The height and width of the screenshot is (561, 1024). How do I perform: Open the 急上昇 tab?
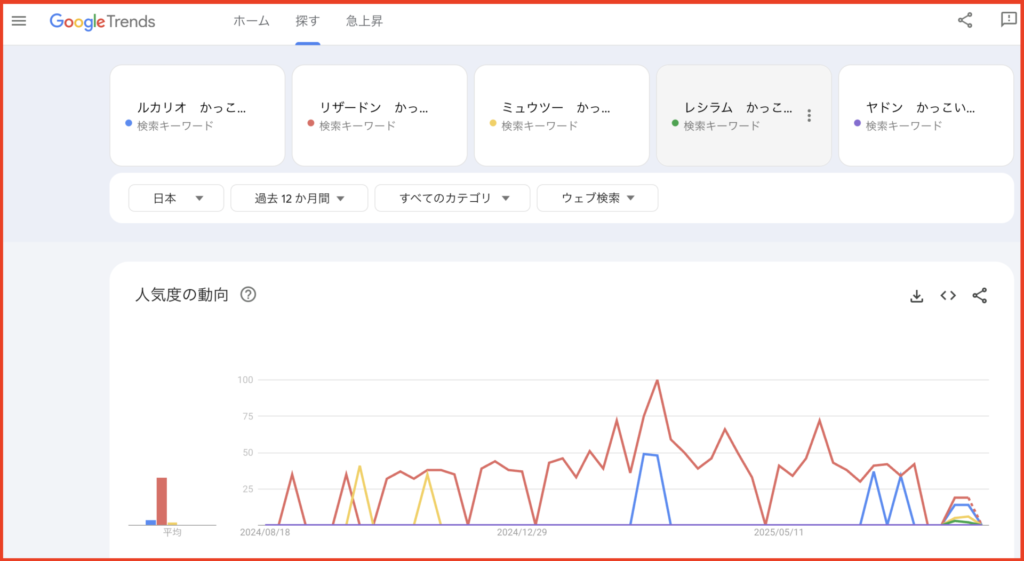click(x=364, y=21)
